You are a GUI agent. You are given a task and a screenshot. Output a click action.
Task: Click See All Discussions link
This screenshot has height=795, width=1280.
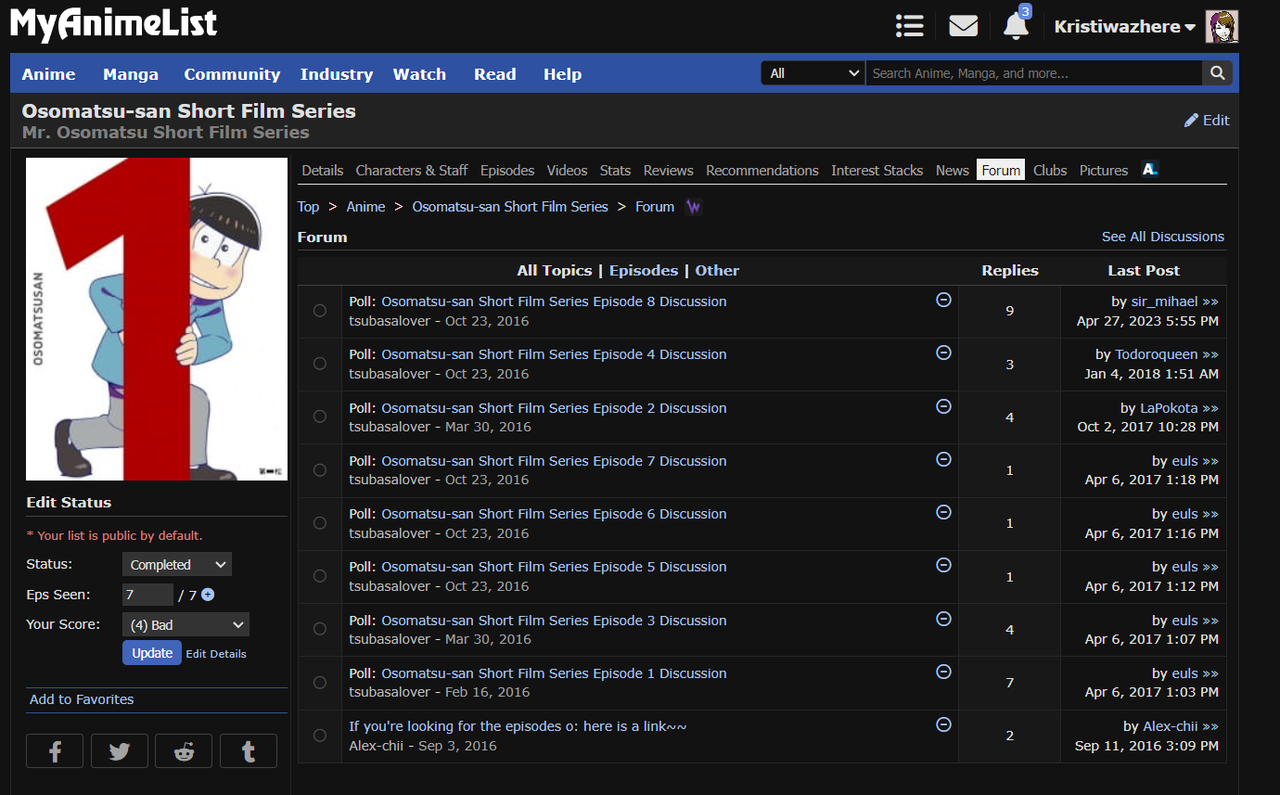coord(1163,237)
